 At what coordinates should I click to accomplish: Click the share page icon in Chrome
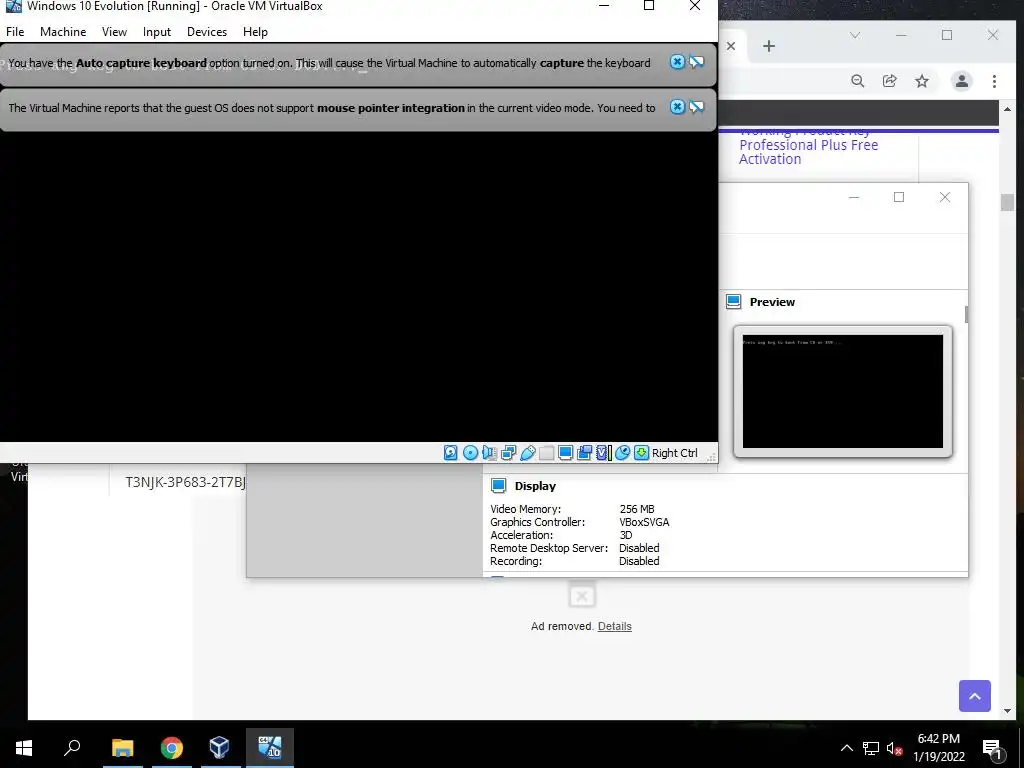click(889, 81)
